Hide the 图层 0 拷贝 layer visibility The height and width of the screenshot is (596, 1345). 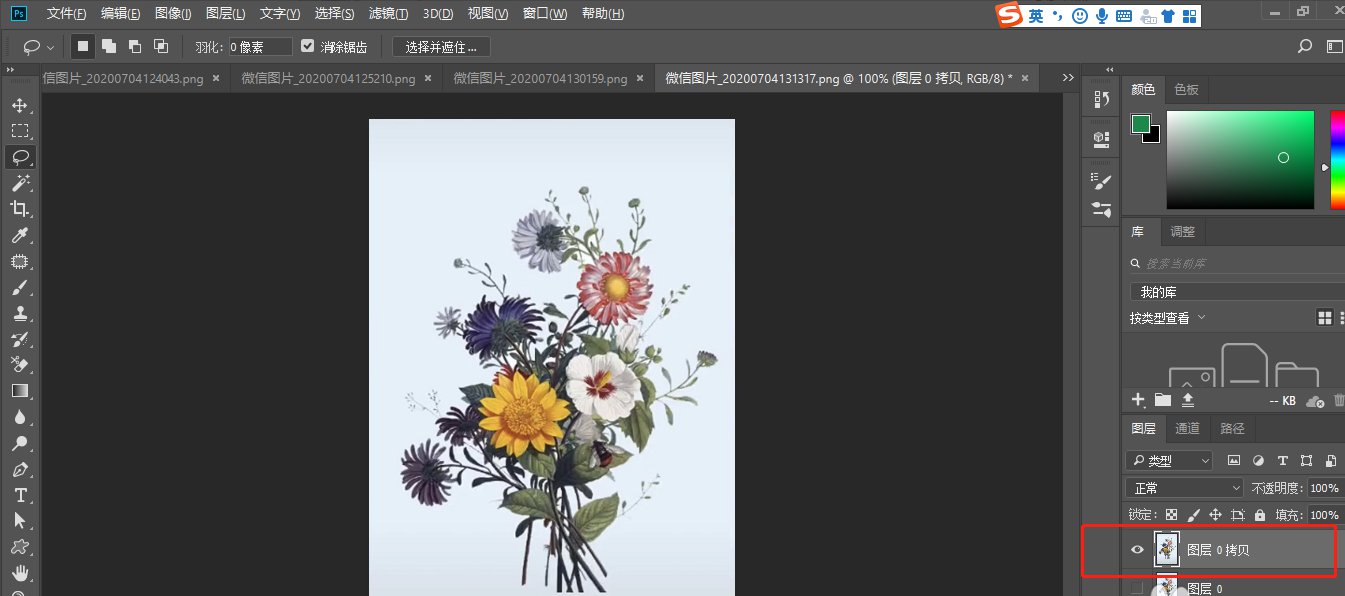pos(1137,549)
